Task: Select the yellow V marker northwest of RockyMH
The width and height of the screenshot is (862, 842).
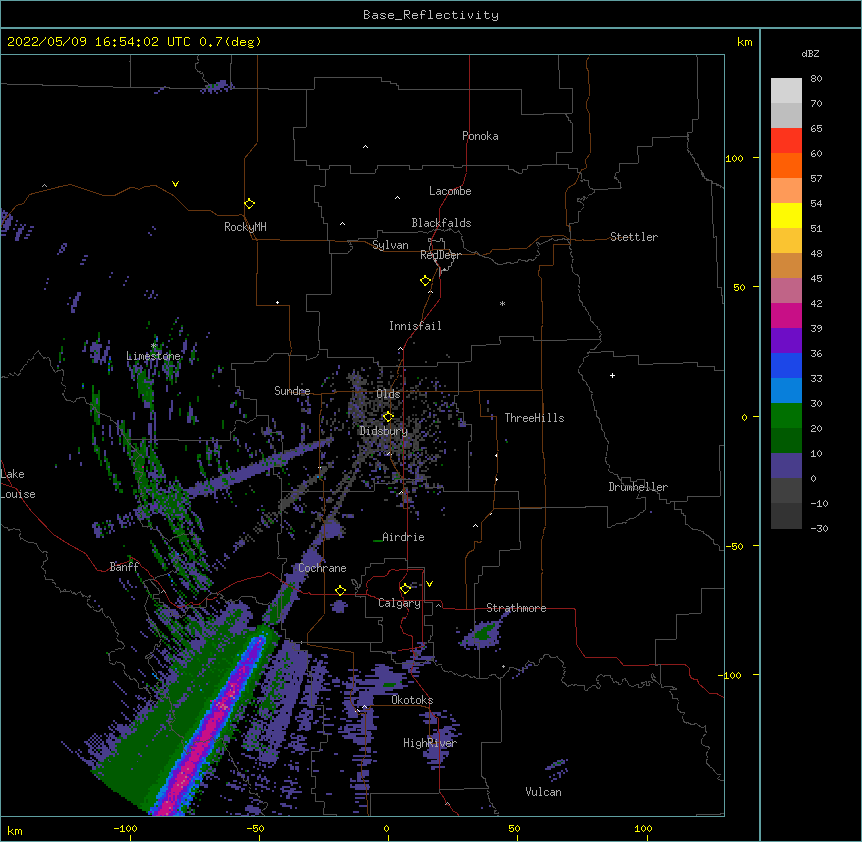Action: [175, 184]
